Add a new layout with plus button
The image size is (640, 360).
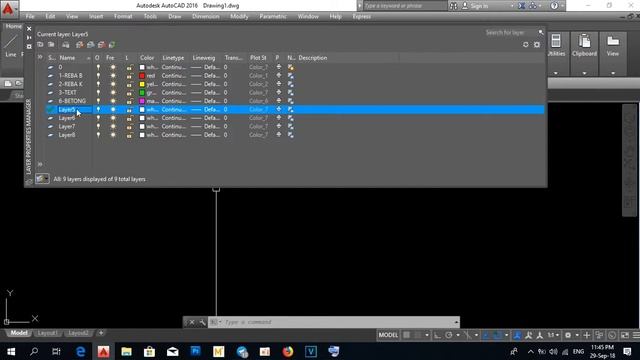[x=101, y=333]
